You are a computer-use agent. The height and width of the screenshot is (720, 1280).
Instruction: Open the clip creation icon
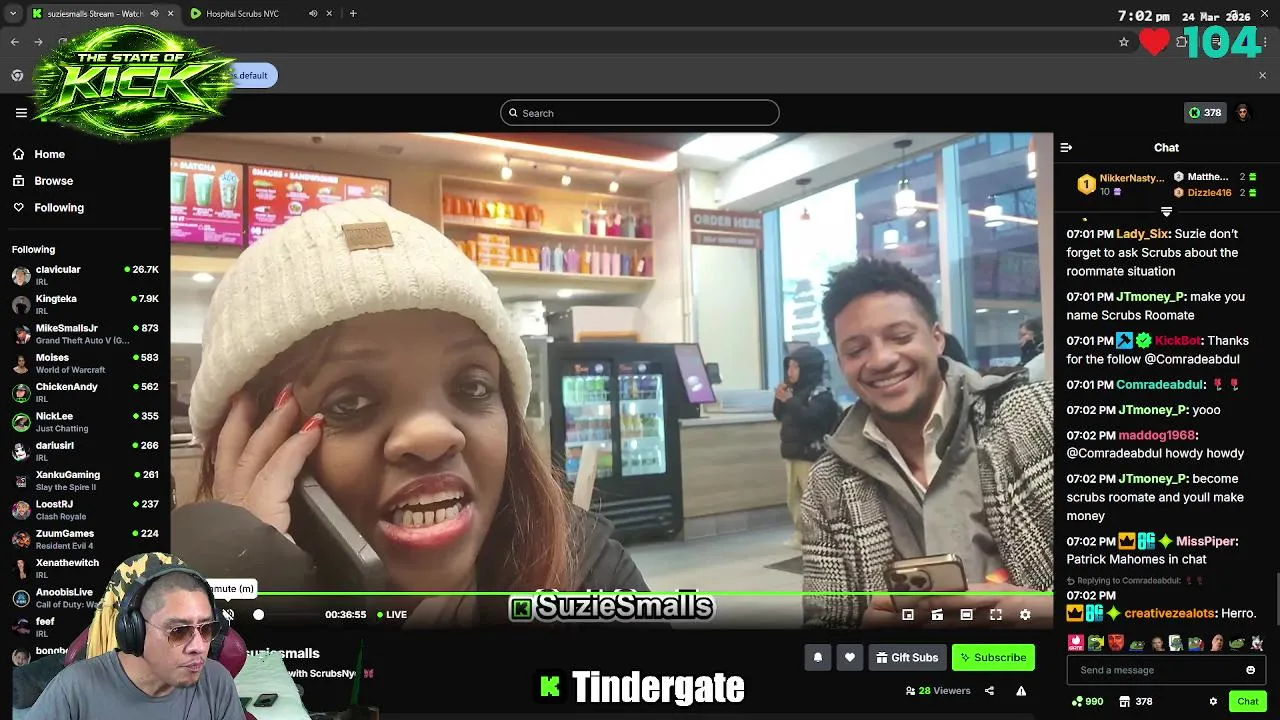tap(937, 614)
